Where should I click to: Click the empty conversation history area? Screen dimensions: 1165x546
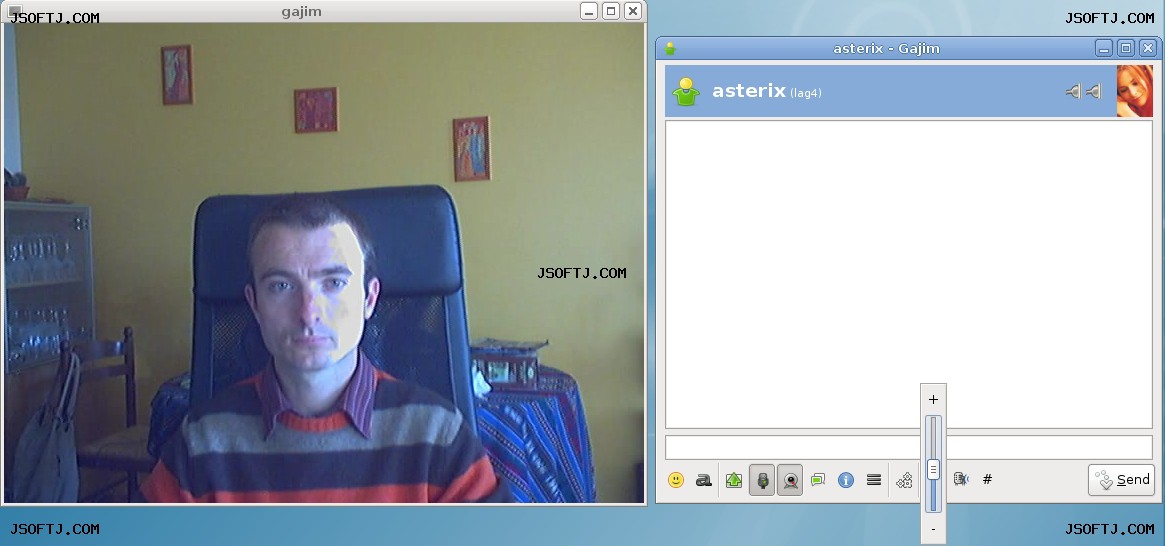pos(909,274)
